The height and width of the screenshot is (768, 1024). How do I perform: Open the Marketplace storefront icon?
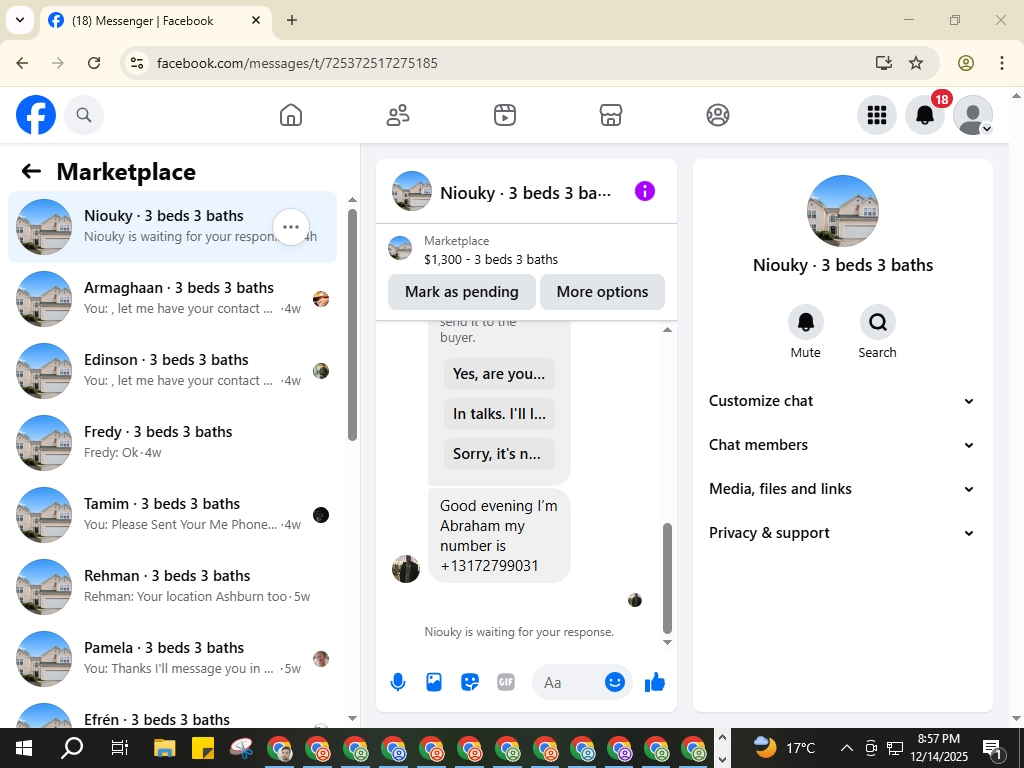coord(611,115)
